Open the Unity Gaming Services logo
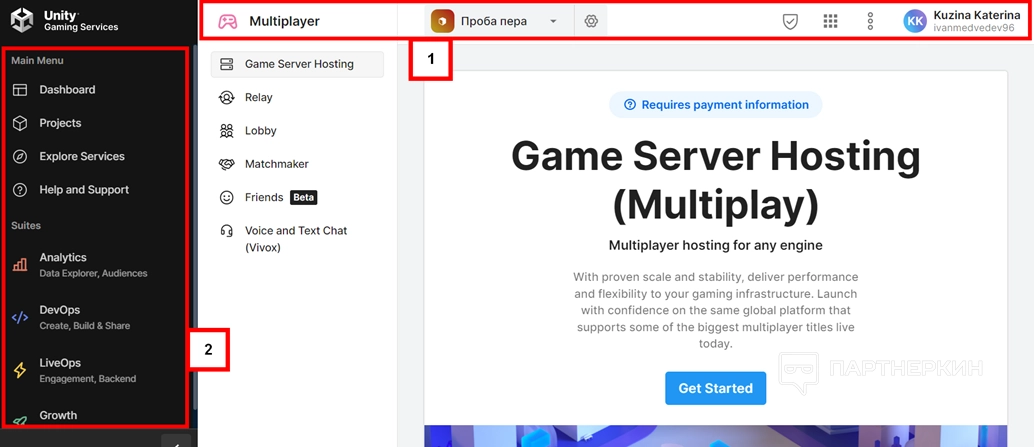The width and height of the screenshot is (1034, 447). click(x=65, y=20)
